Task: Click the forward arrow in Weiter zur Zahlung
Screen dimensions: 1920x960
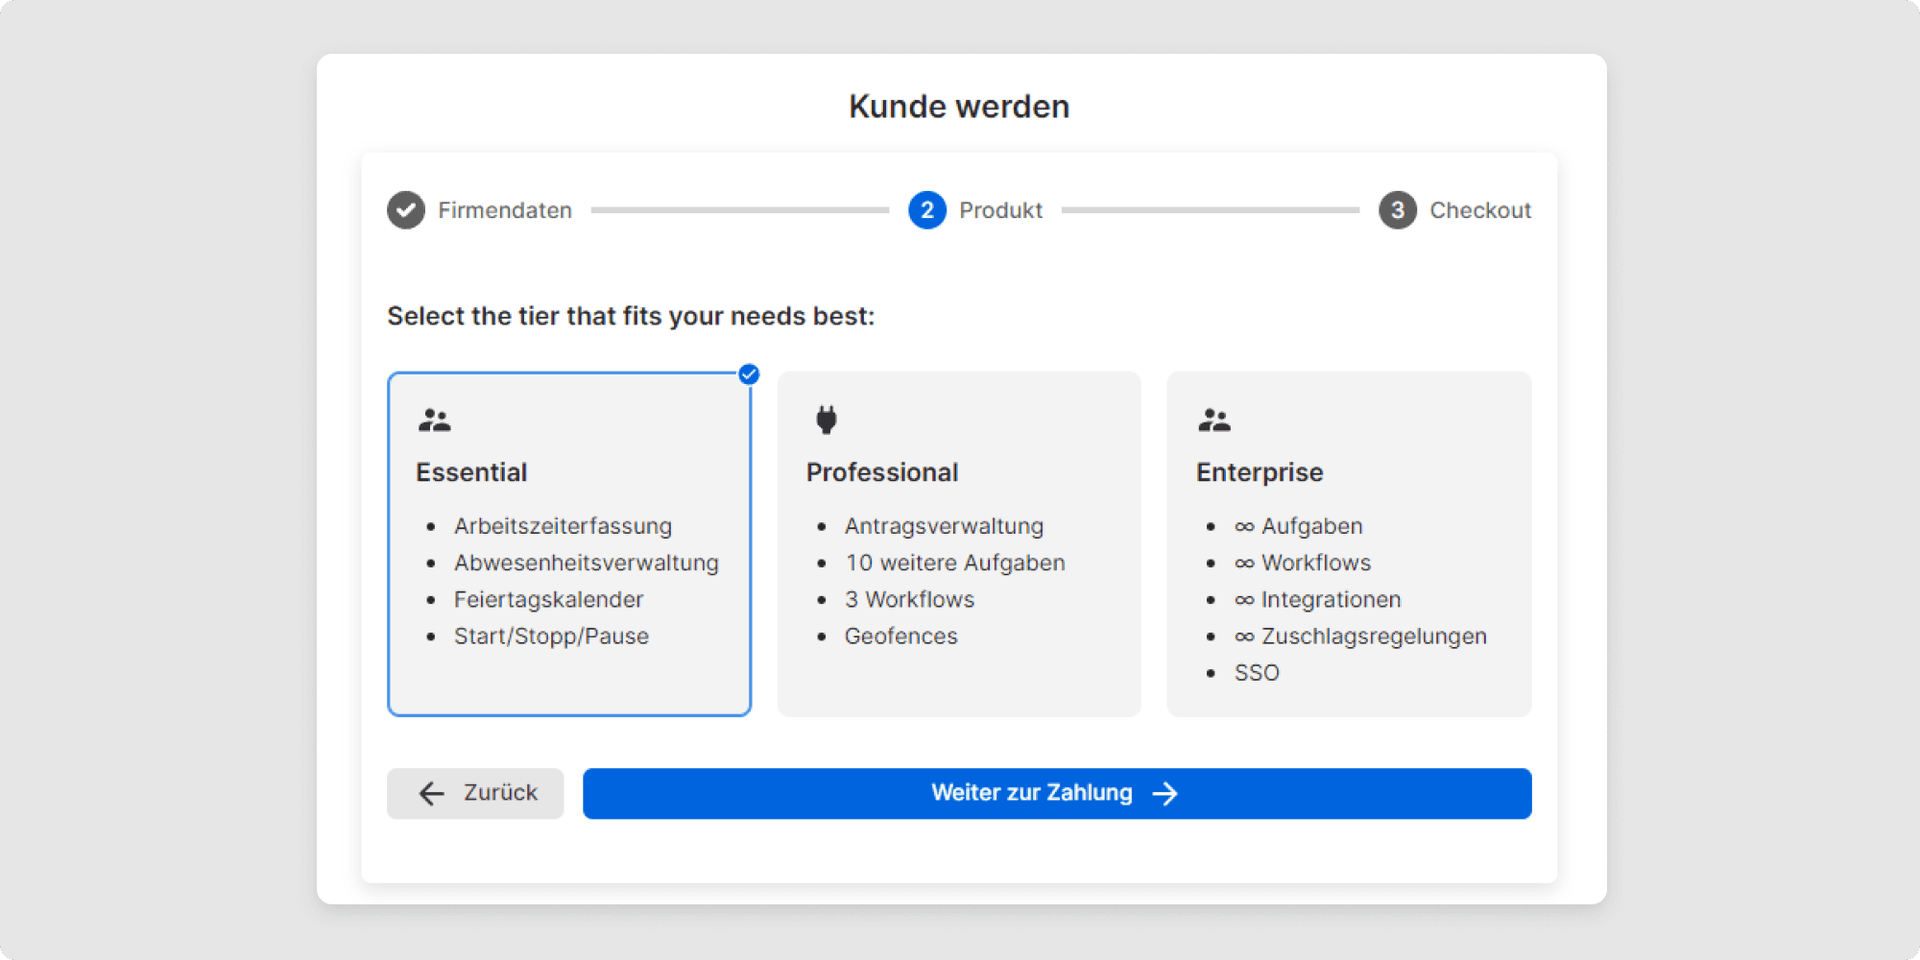Action: pos(1166,793)
